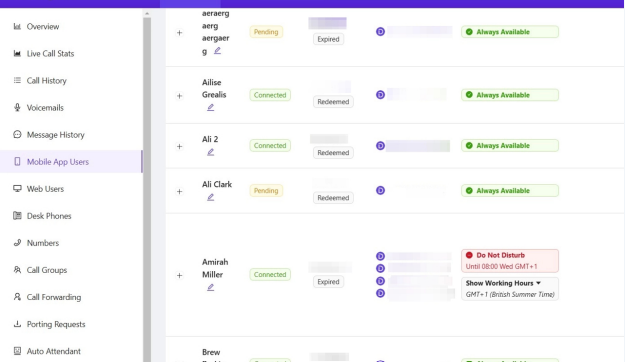The image size is (625, 362).
Task: Click Pending status of Ali Clark
Action: [266, 191]
